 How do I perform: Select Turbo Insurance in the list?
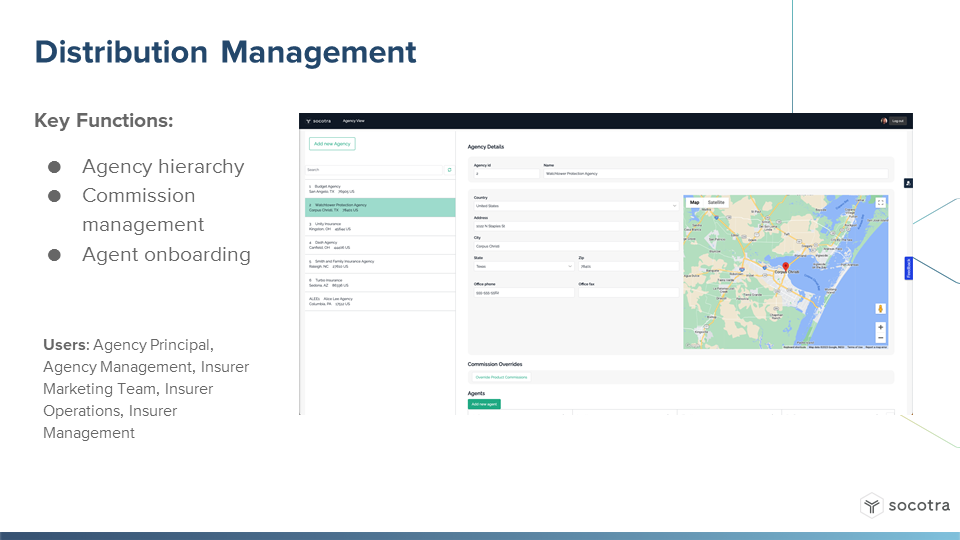[x=380, y=283]
